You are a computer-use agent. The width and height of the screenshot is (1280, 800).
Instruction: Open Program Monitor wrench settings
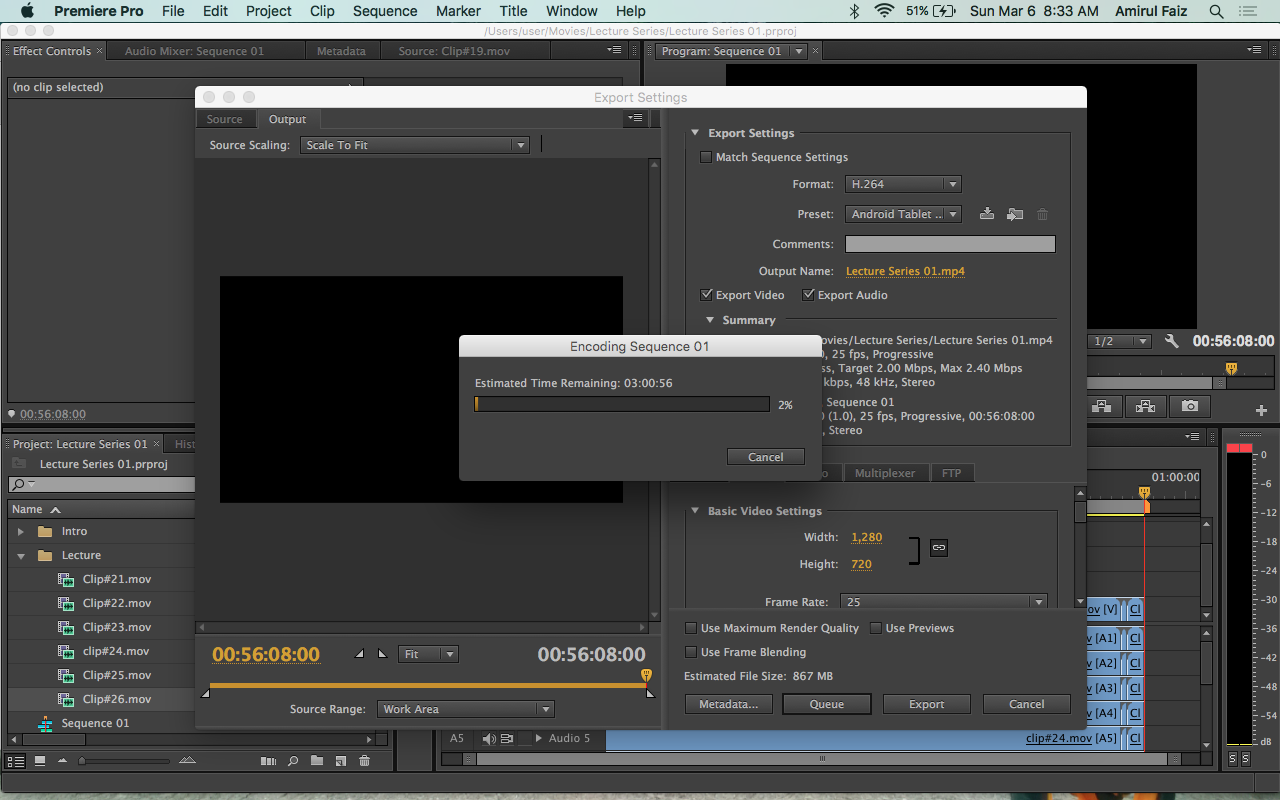coord(1172,341)
